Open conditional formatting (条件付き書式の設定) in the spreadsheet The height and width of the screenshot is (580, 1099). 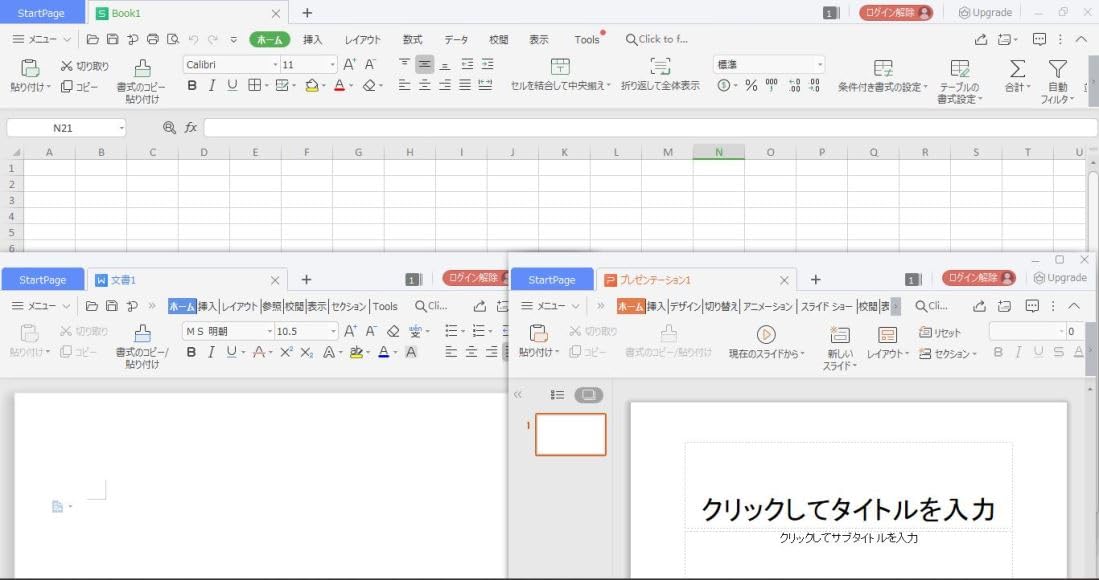(882, 69)
